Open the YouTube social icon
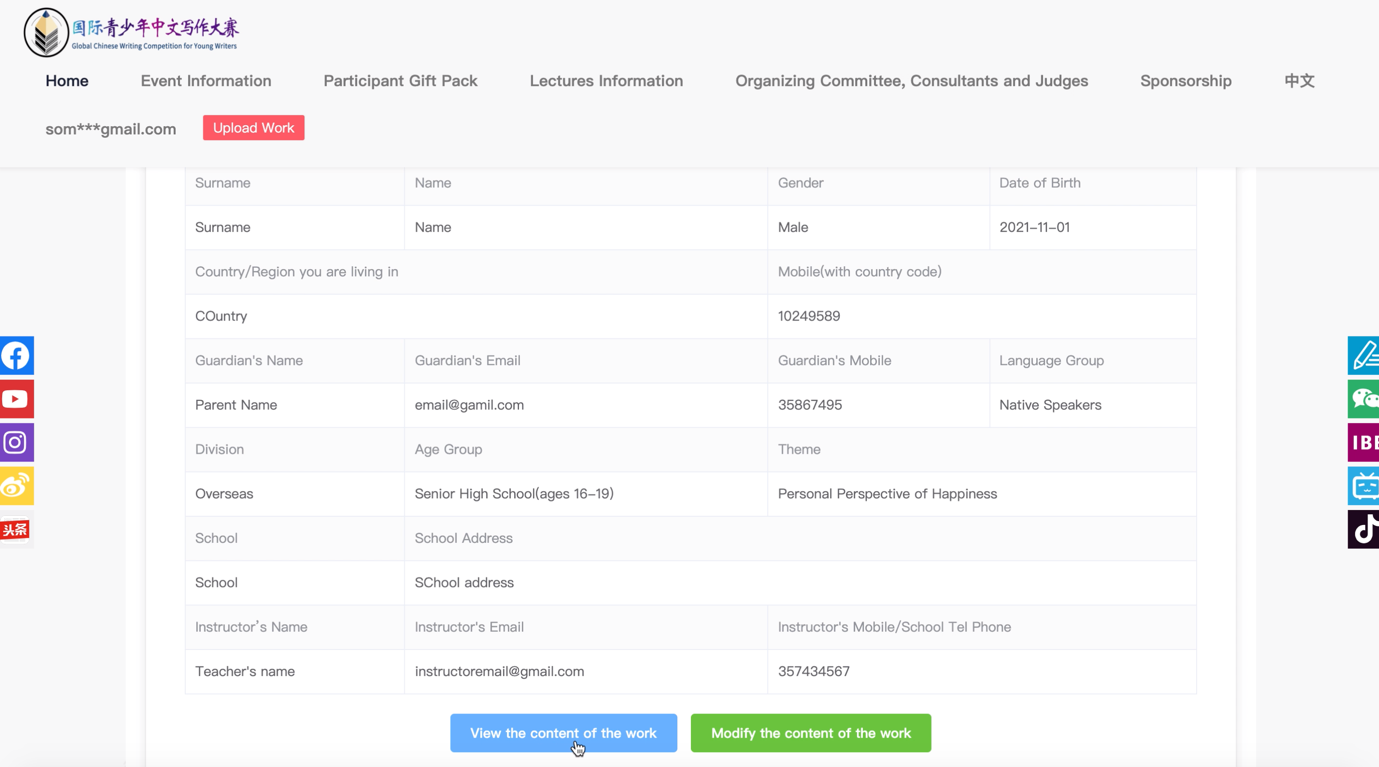 point(16,399)
